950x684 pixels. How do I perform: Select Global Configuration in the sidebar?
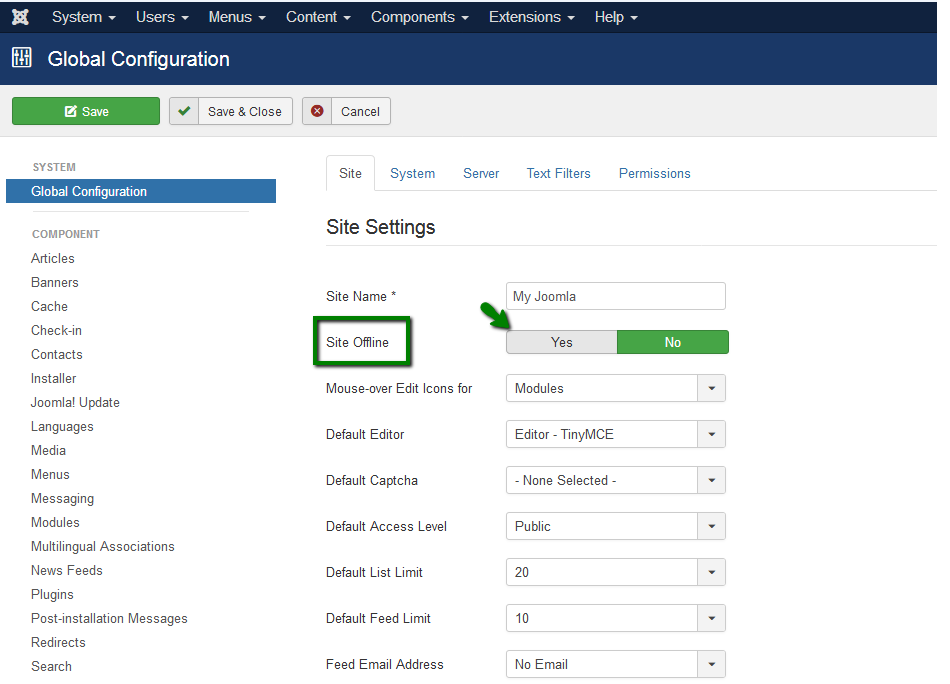click(x=141, y=191)
